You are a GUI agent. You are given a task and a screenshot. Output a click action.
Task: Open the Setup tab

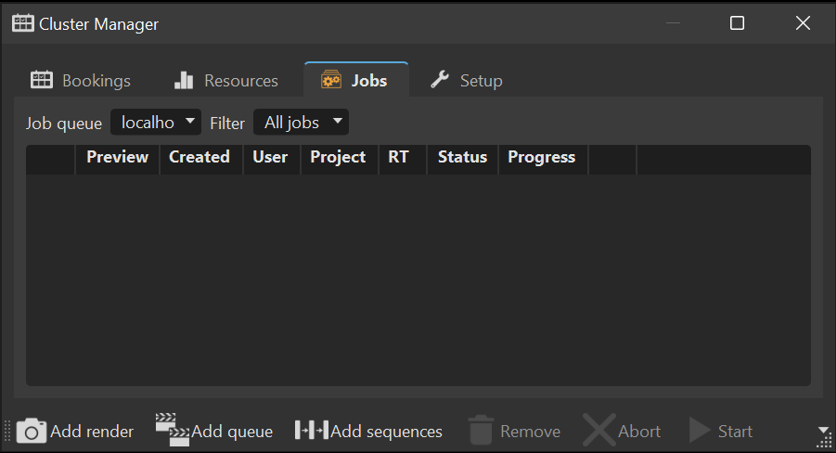pyautogui.click(x=466, y=80)
